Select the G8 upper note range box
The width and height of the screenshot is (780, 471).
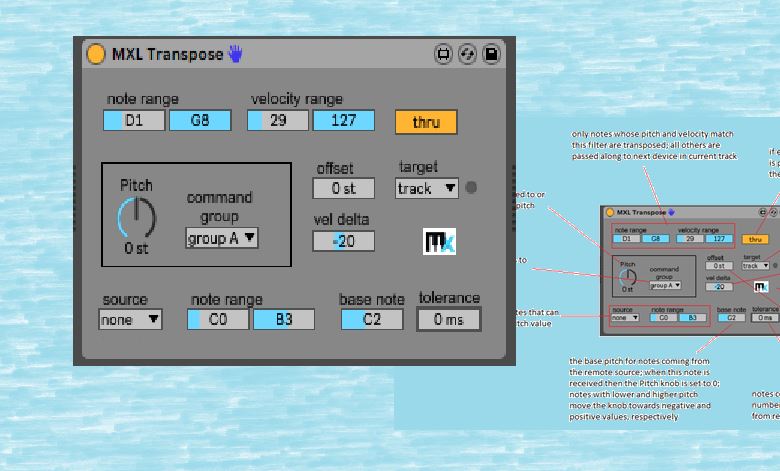pos(200,121)
